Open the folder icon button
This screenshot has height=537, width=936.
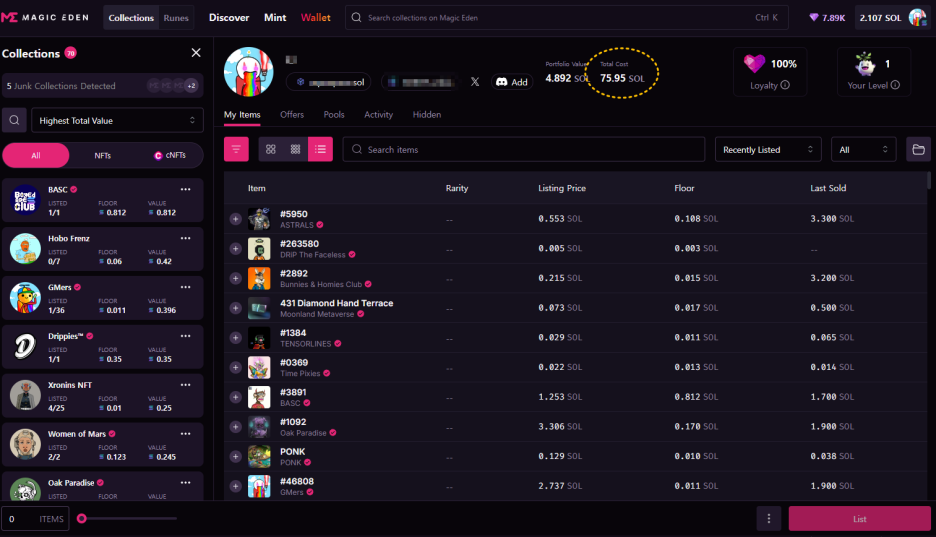click(x=919, y=149)
